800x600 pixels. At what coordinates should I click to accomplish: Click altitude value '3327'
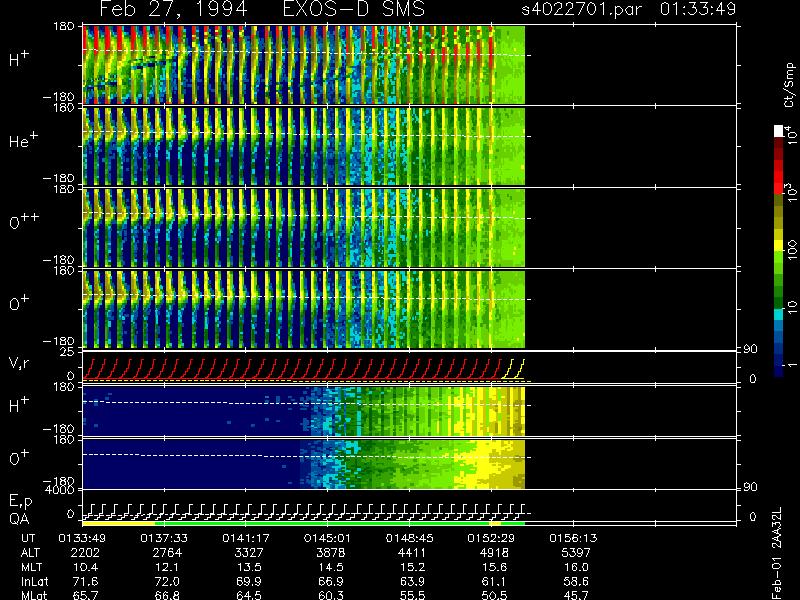(249, 553)
